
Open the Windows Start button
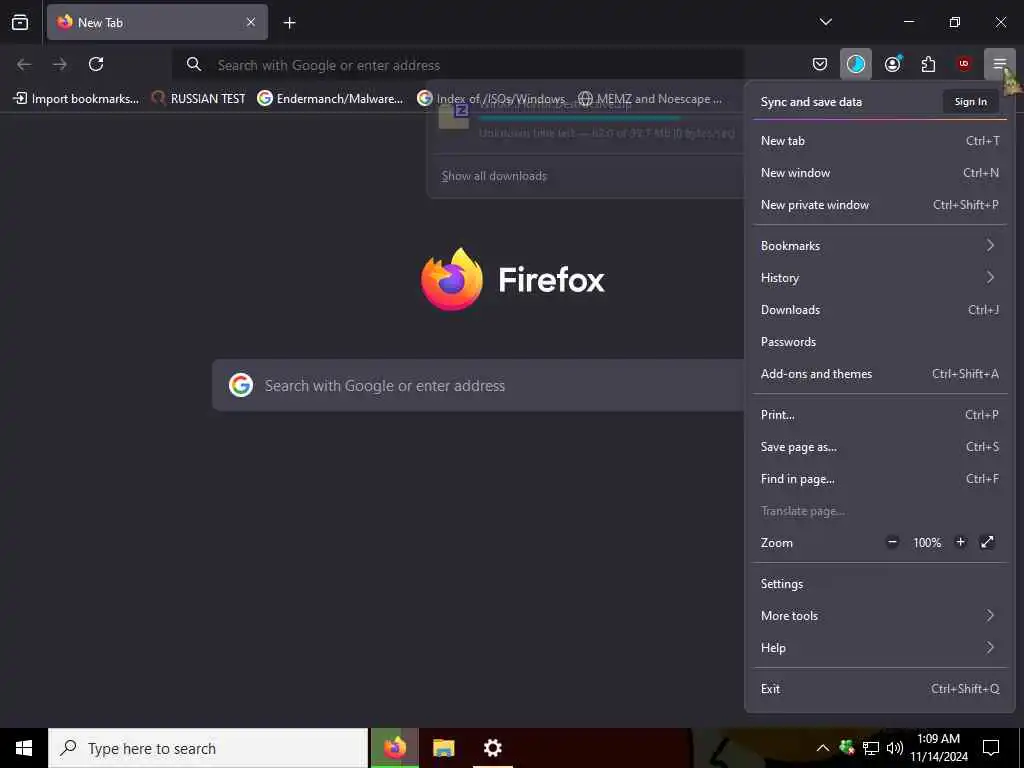click(24, 748)
